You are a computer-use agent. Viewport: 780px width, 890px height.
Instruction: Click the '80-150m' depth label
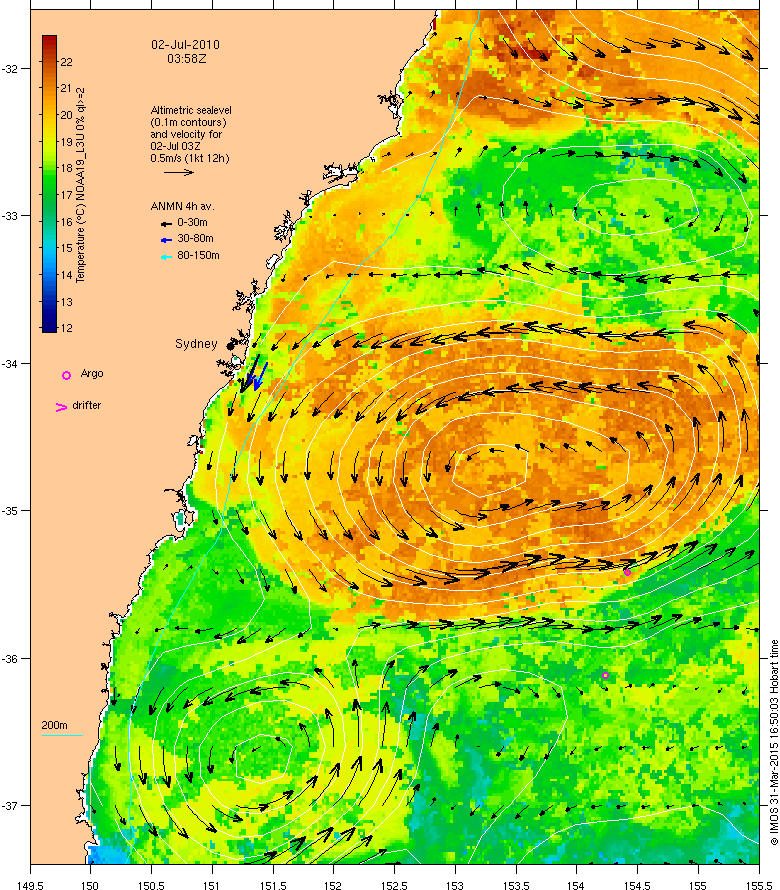(x=198, y=255)
